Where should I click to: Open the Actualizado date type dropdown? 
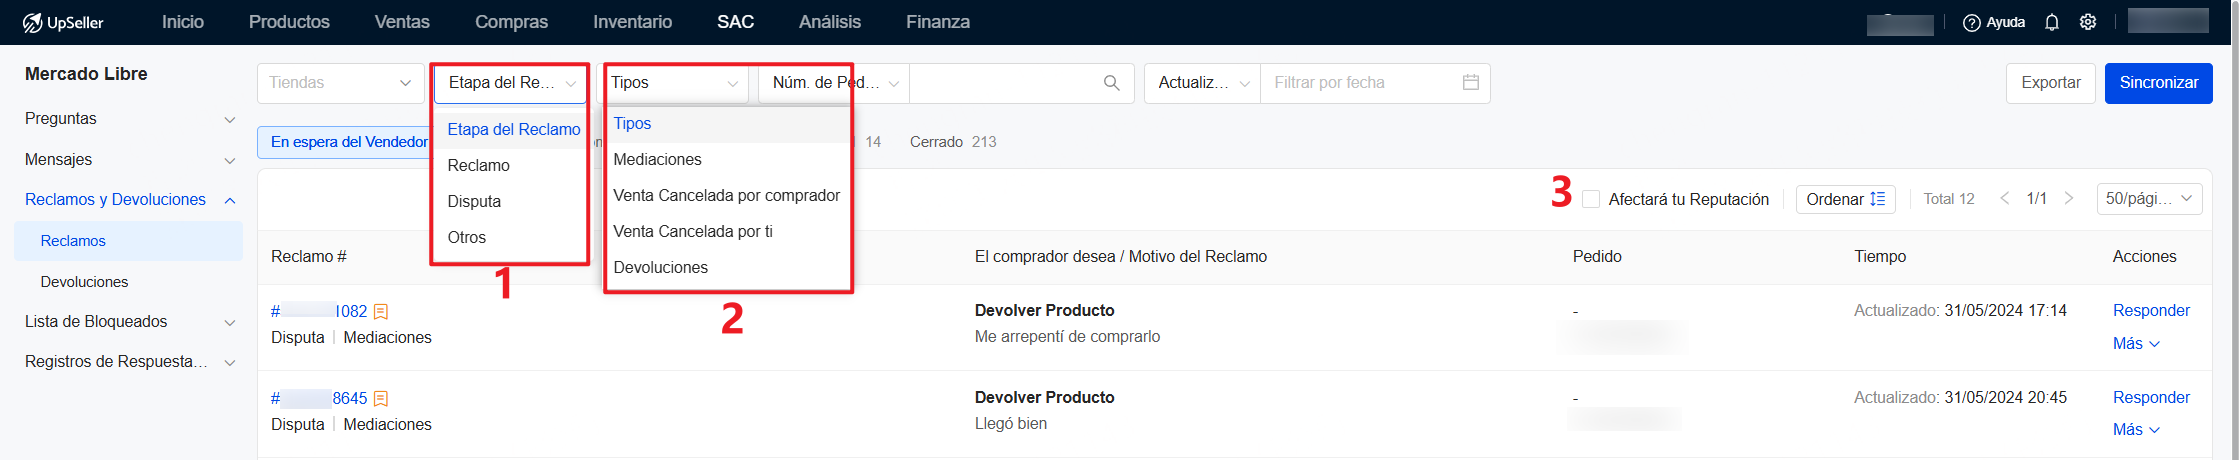point(1203,83)
